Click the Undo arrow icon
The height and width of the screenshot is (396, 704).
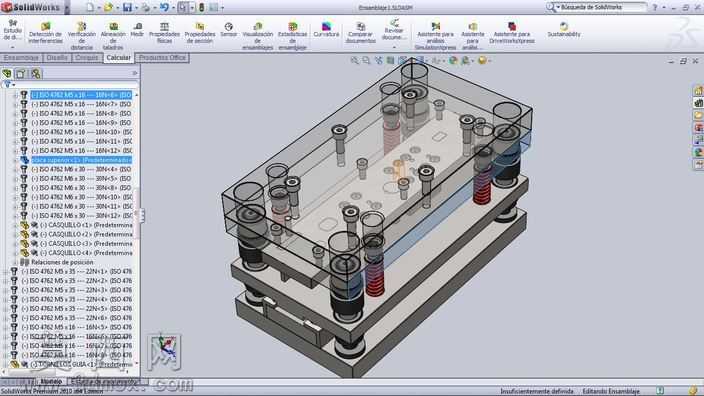pyautogui.click(x=164, y=7)
